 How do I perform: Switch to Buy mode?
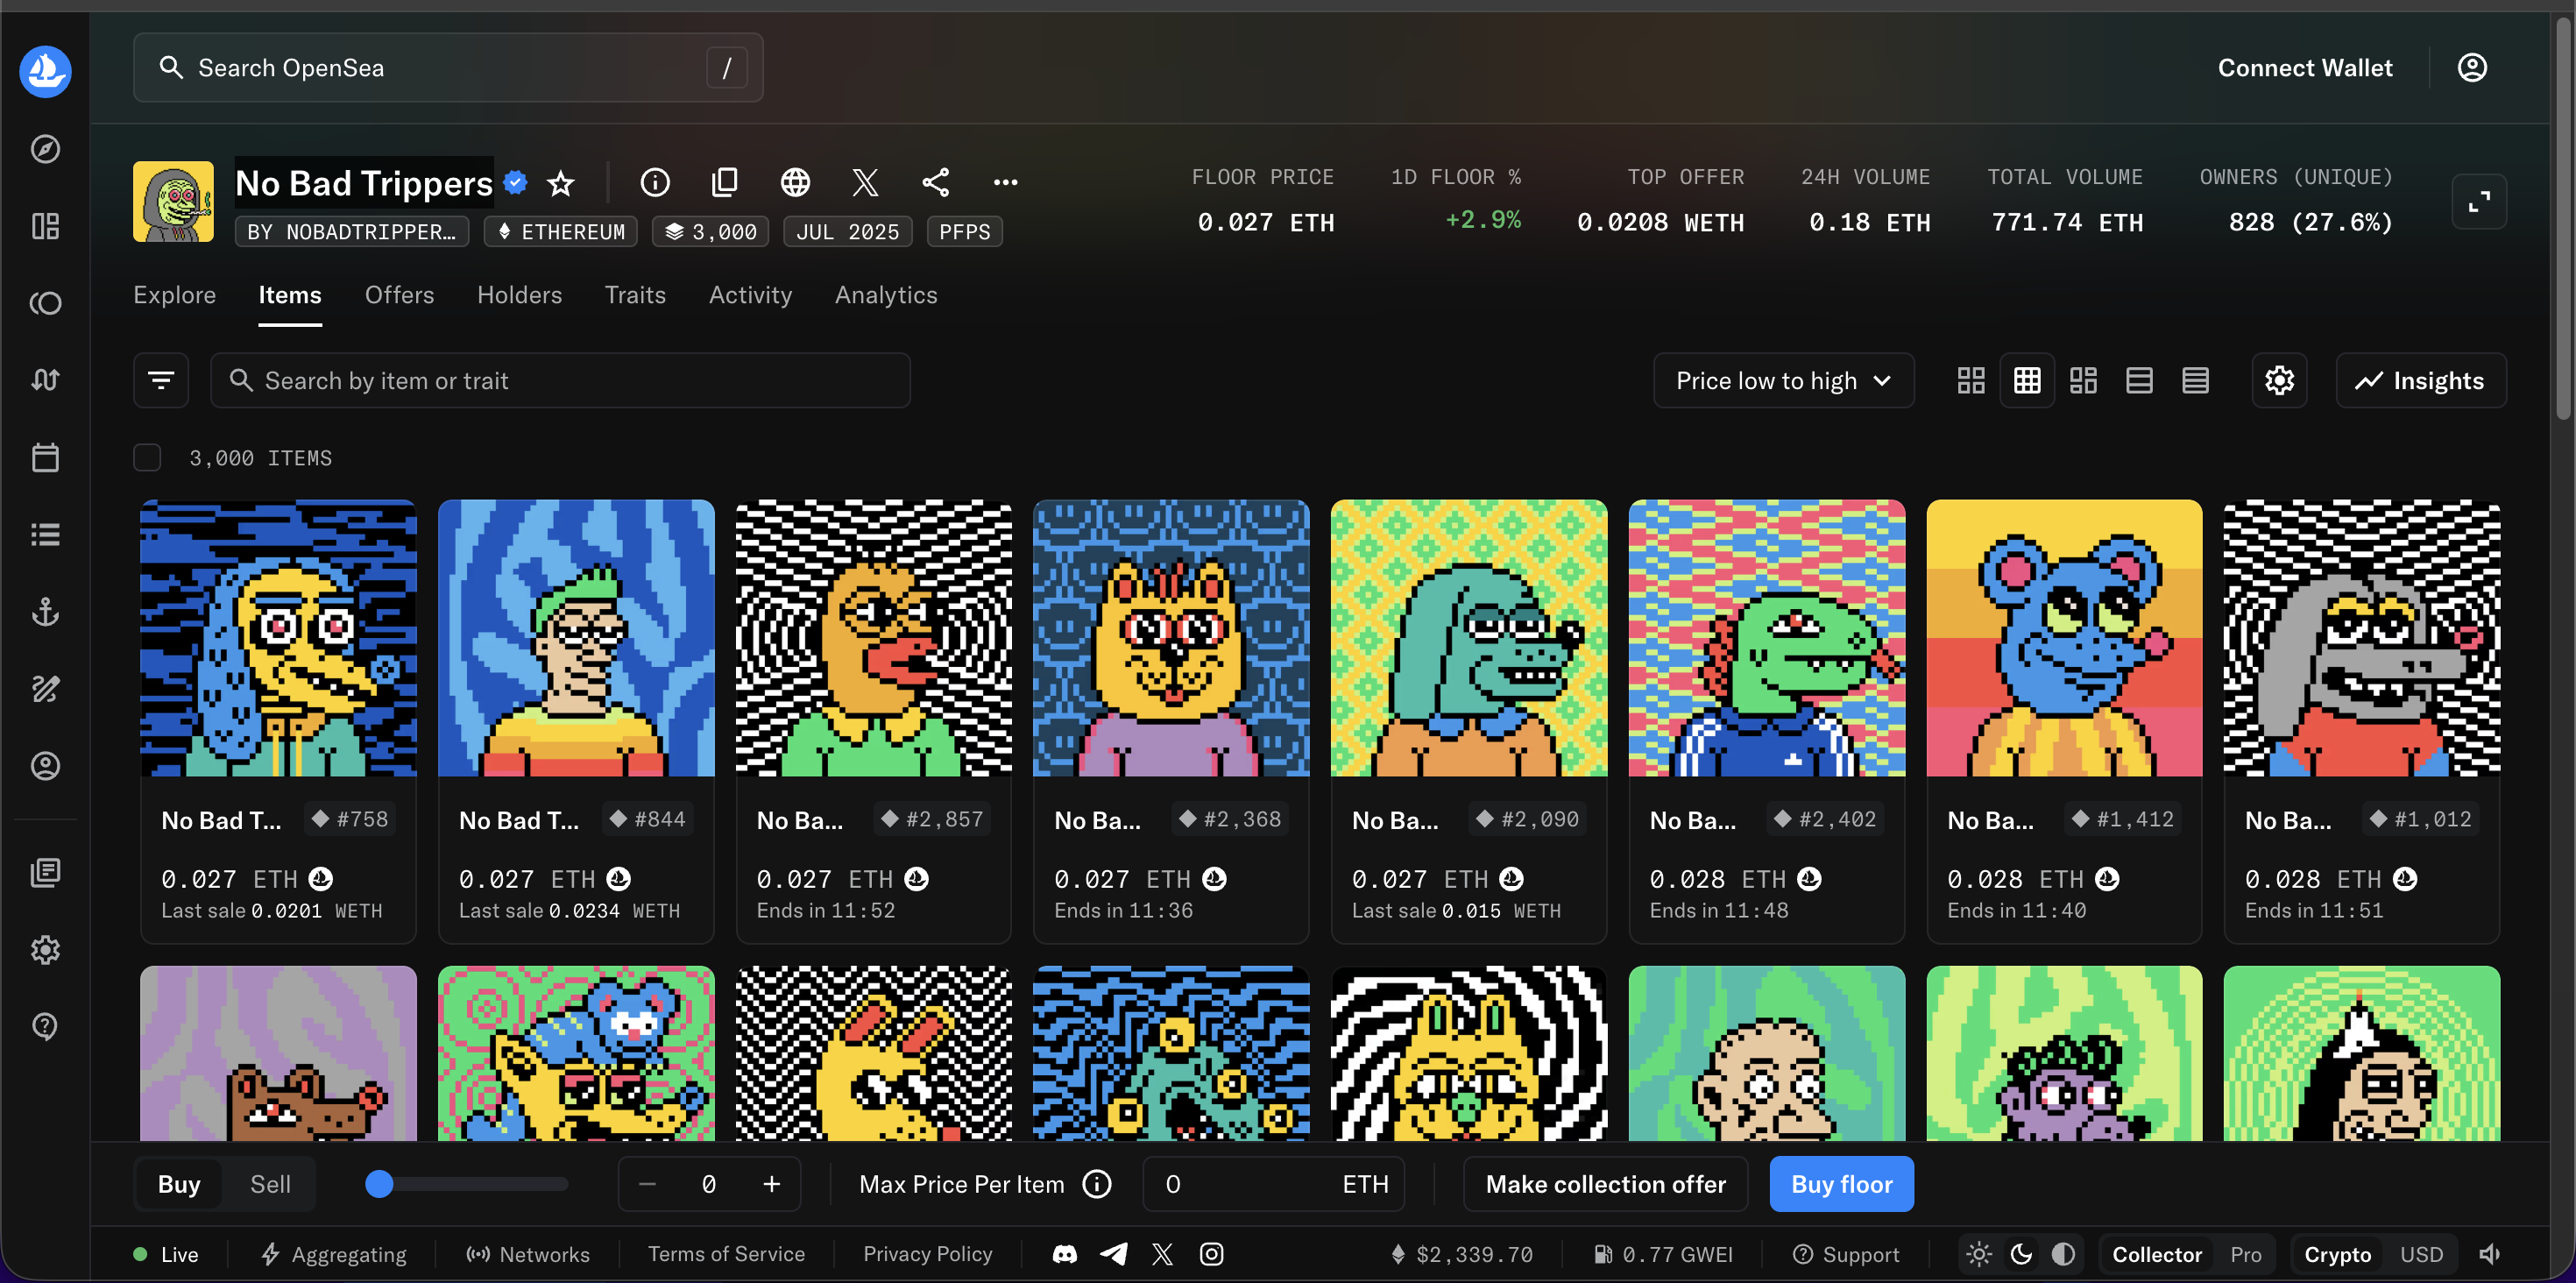coord(179,1184)
